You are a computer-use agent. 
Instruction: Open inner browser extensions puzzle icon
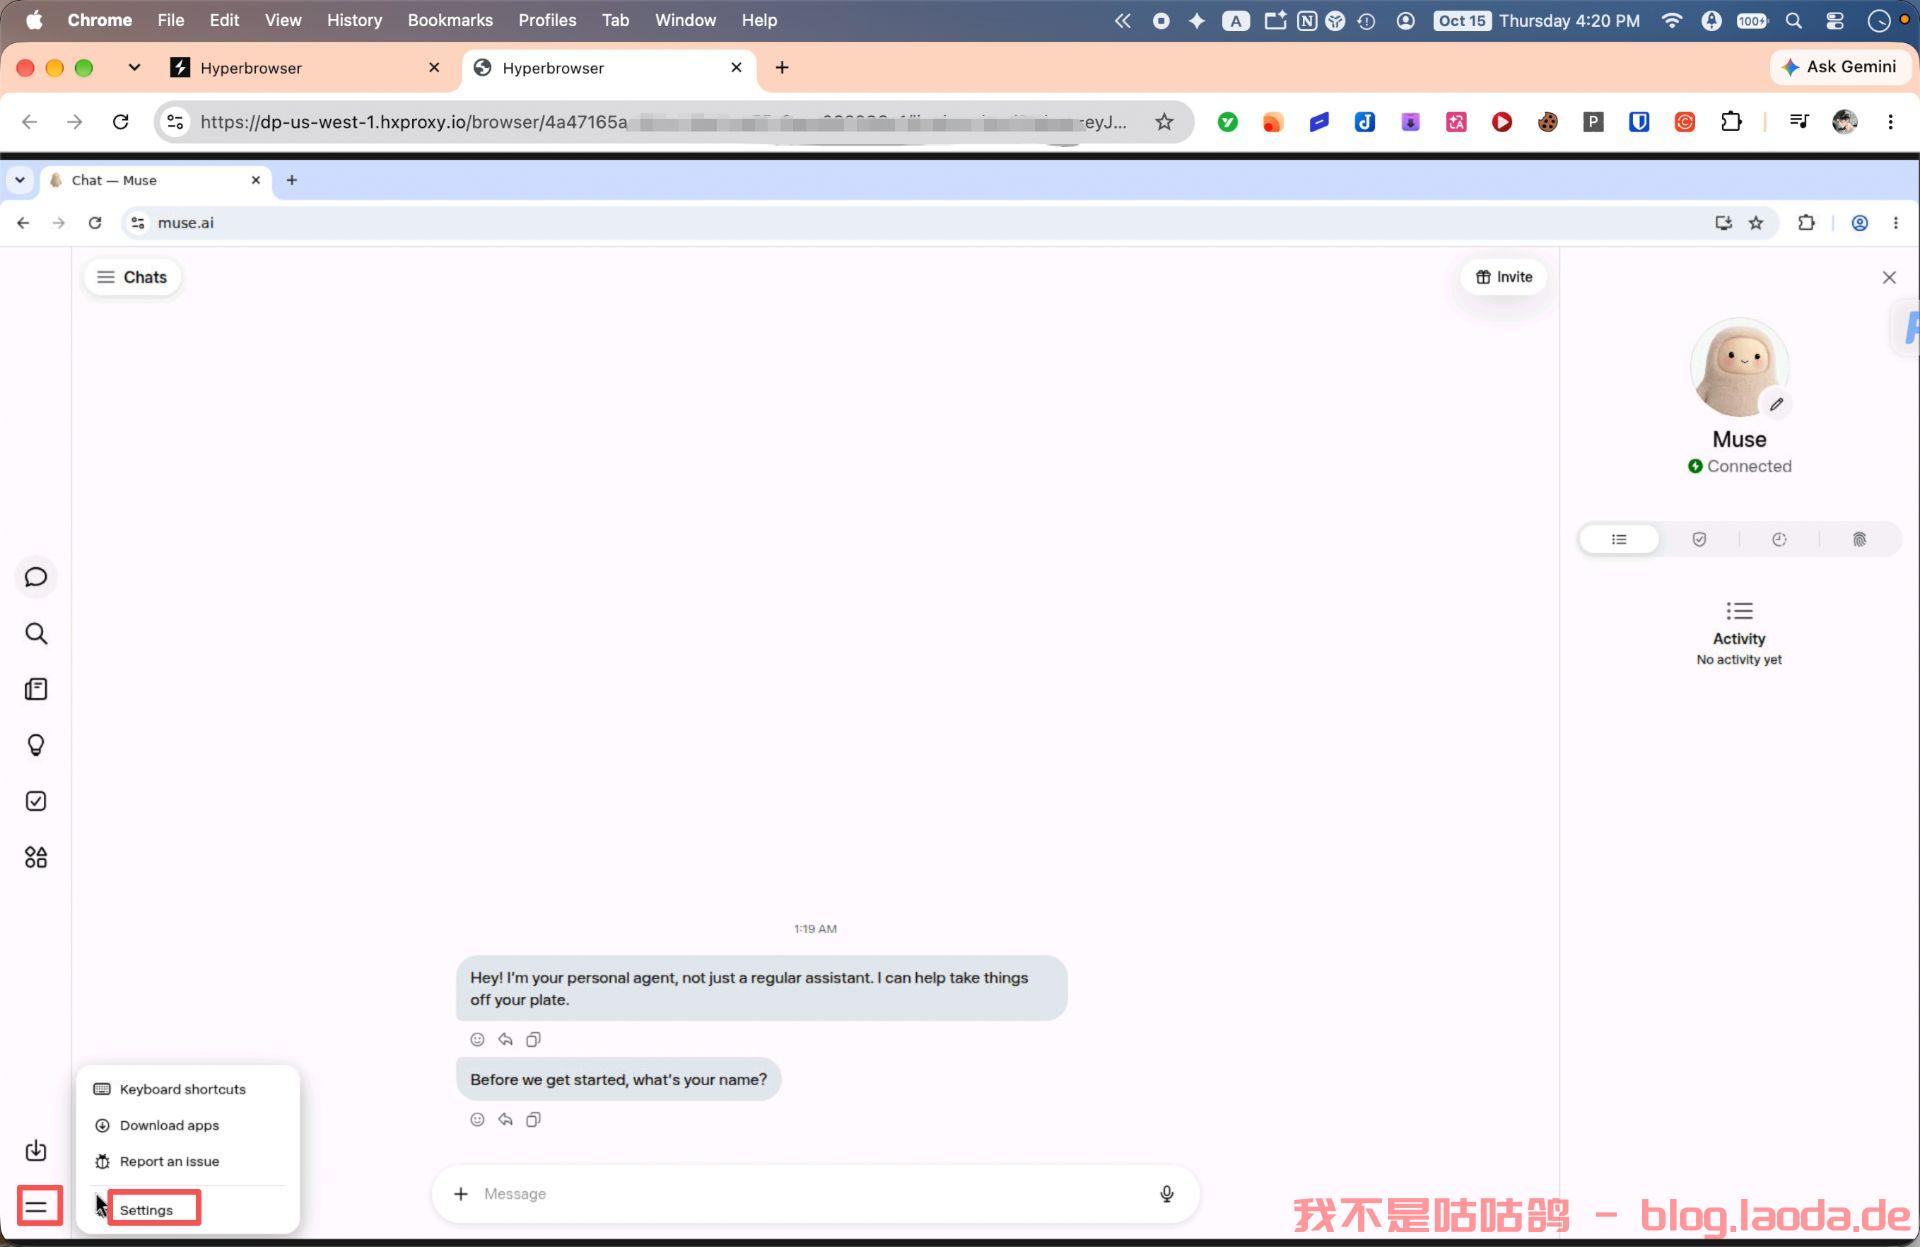(x=1806, y=223)
